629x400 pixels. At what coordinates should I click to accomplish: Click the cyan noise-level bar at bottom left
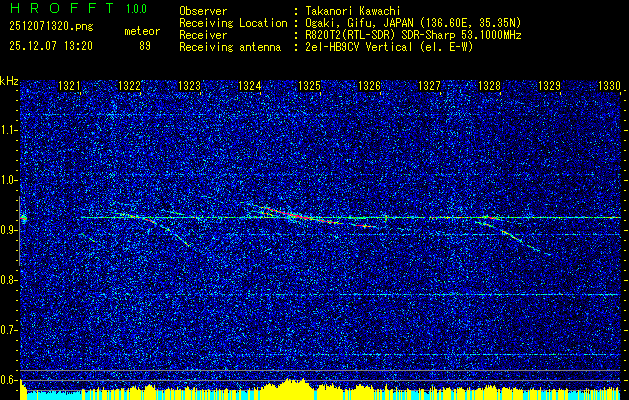click(x=54, y=395)
